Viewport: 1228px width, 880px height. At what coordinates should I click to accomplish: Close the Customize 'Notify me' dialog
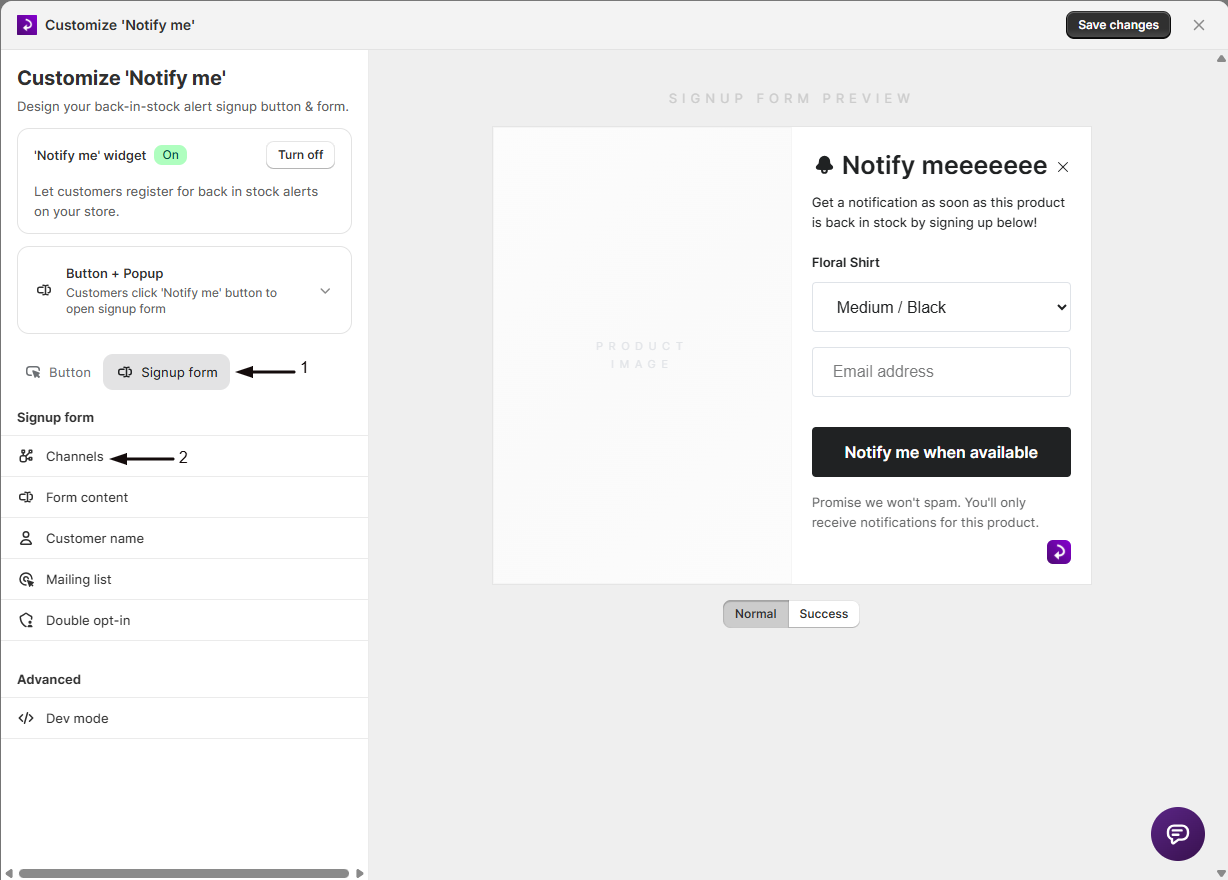(x=1199, y=25)
